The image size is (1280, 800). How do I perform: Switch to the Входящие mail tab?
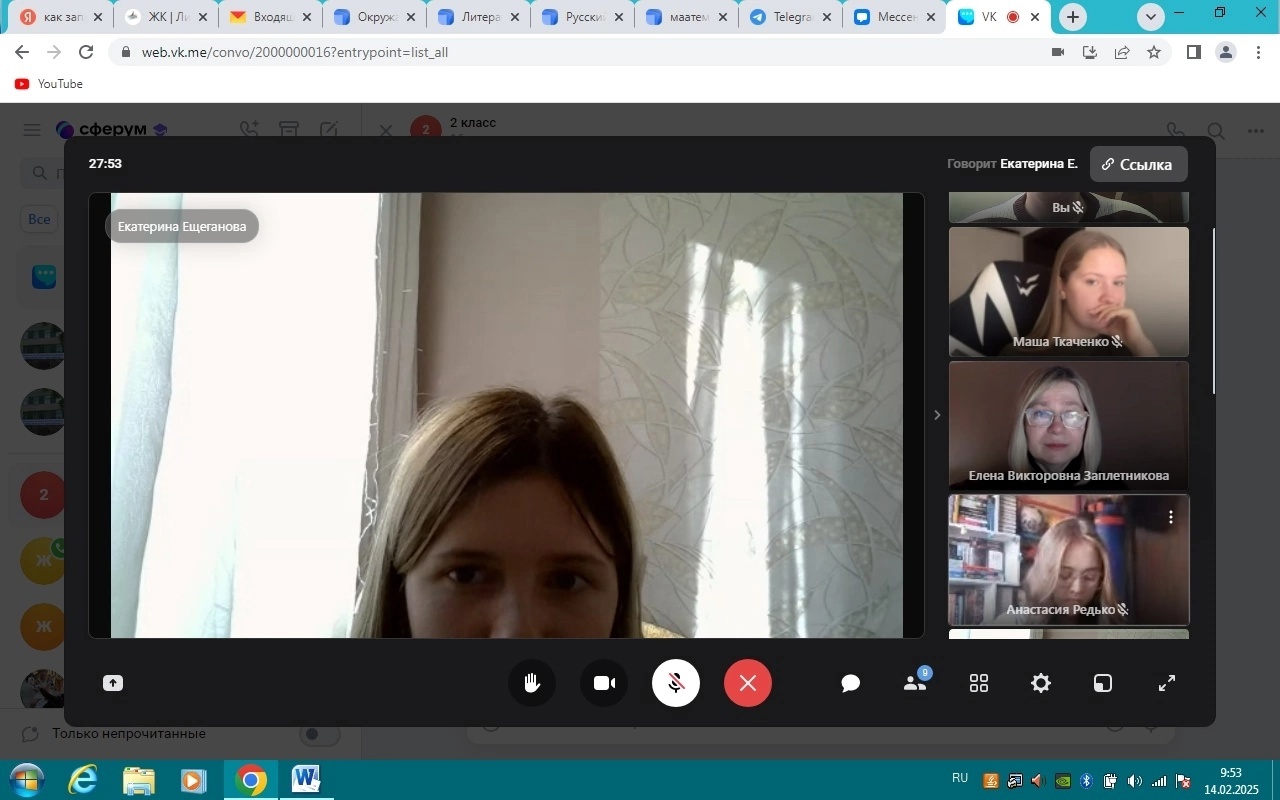[x=270, y=17]
